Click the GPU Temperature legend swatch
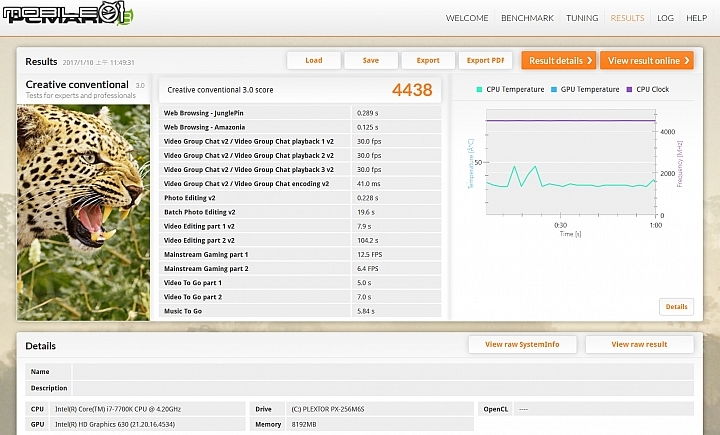The width and height of the screenshot is (720, 435). click(553, 90)
